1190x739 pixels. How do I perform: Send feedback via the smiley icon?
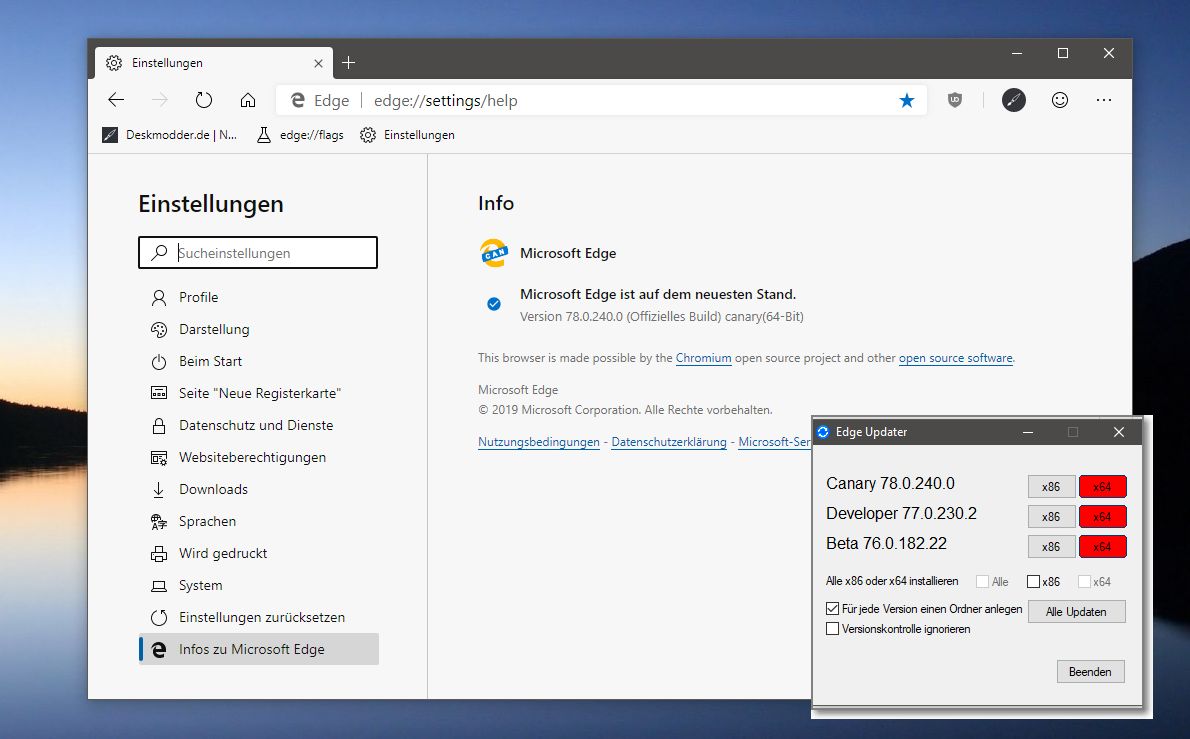pyautogui.click(x=1059, y=100)
